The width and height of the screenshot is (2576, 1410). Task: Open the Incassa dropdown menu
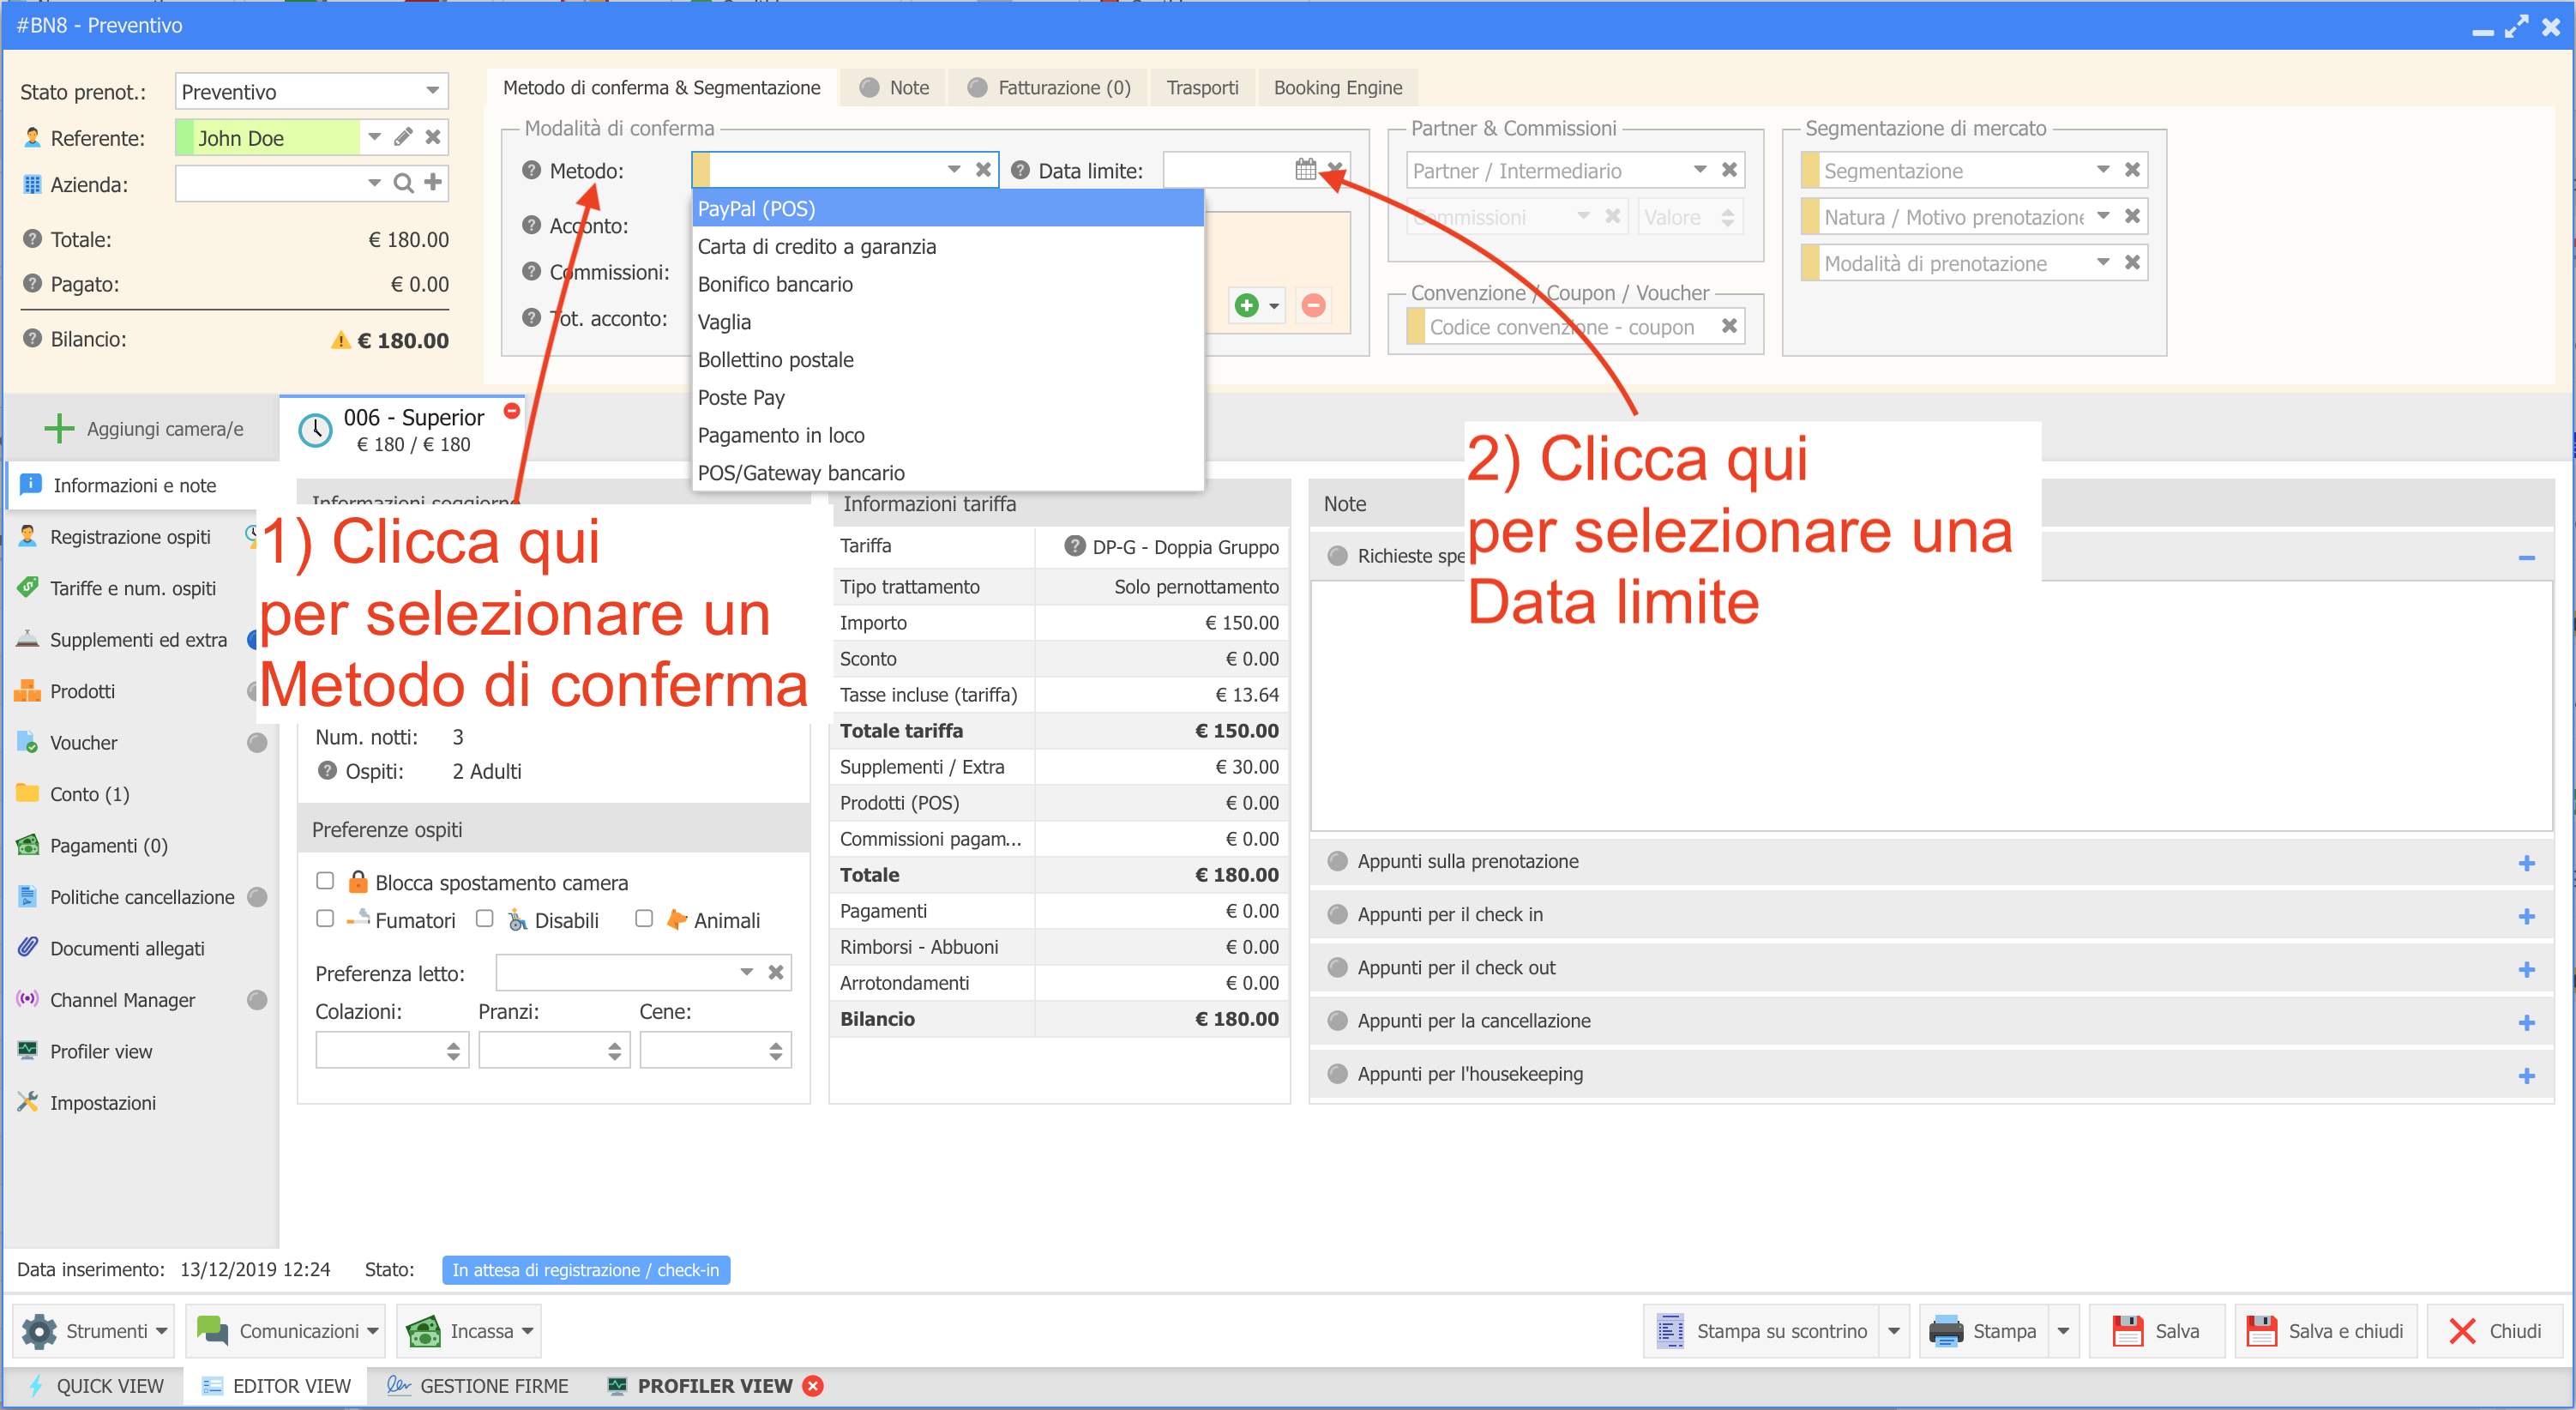pyautogui.click(x=469, y=1331)
